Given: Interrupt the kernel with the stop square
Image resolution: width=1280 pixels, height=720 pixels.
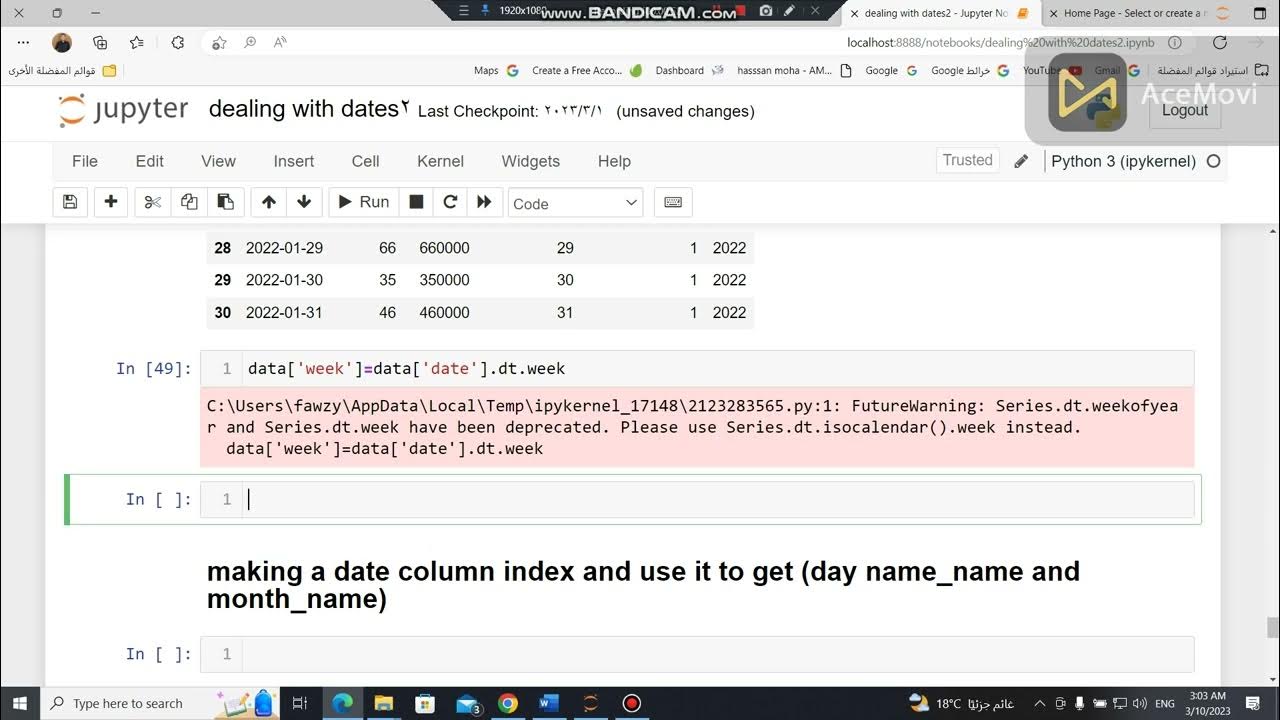Looking at the screenshot, I should click(416, 202).
